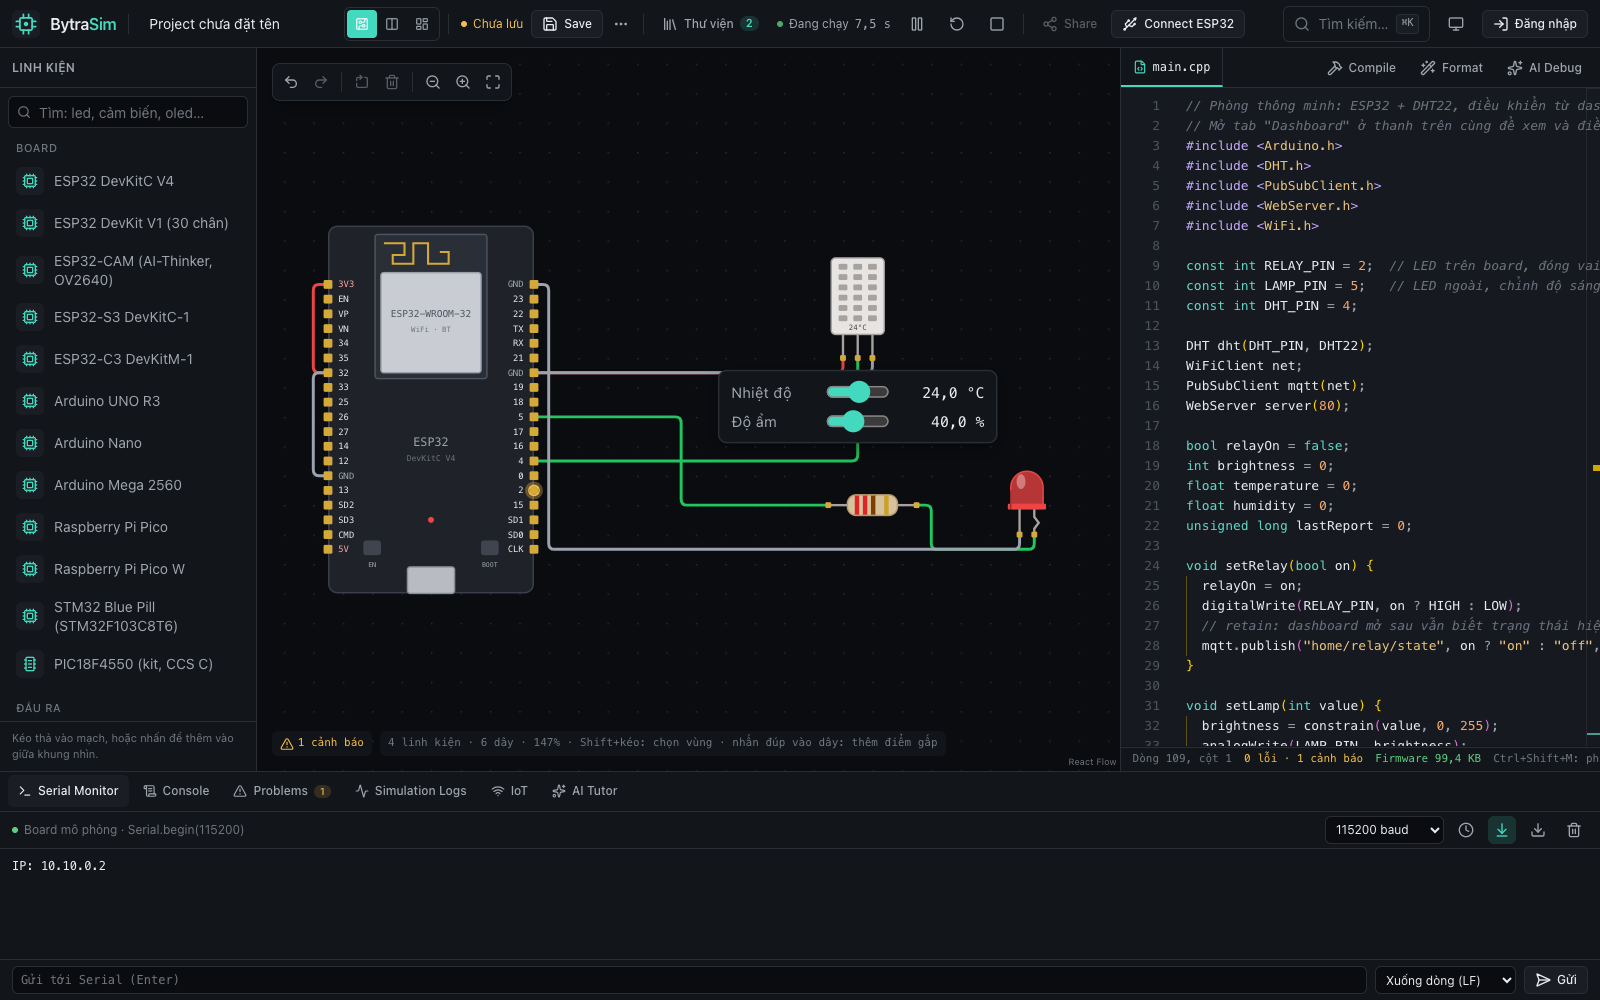The height and width of the screenshot is (1000, 1600).
Task: Open the AI Tutor tab
Action: (585, 791)
